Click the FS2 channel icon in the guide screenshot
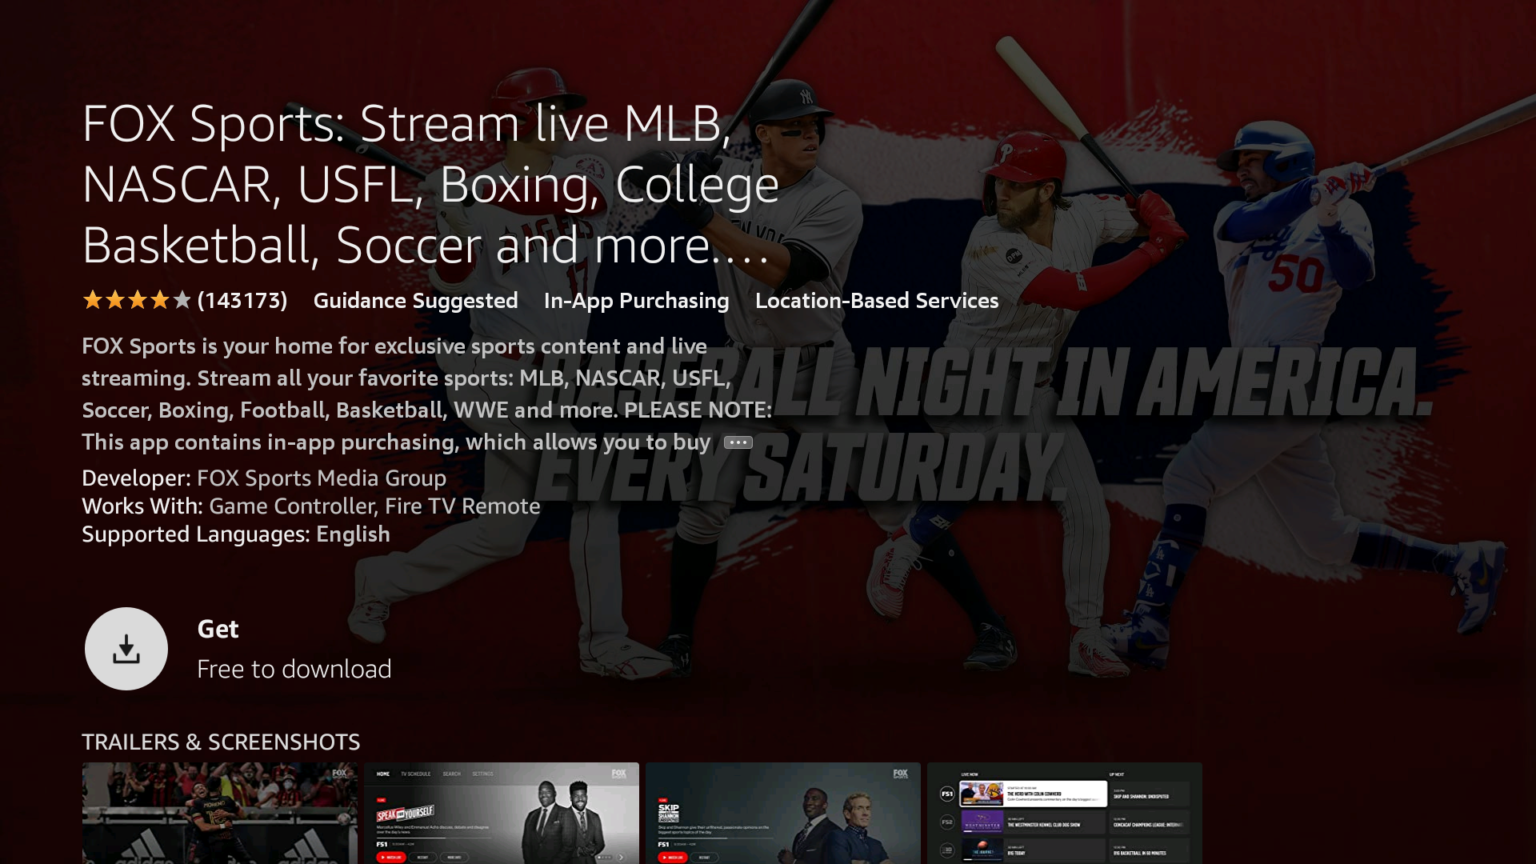 click(947, 822)
